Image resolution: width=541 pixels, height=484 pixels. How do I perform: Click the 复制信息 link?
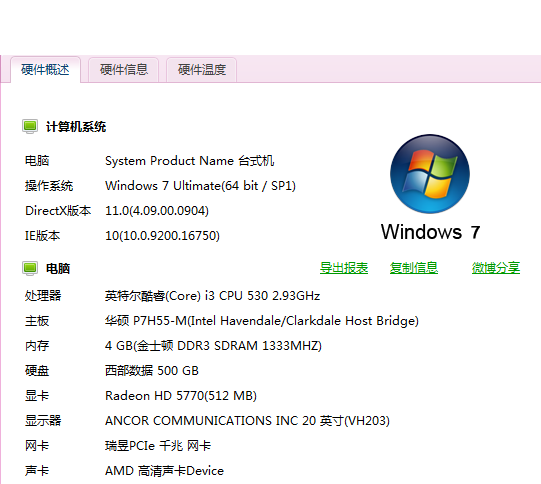[x=414, y=268]
